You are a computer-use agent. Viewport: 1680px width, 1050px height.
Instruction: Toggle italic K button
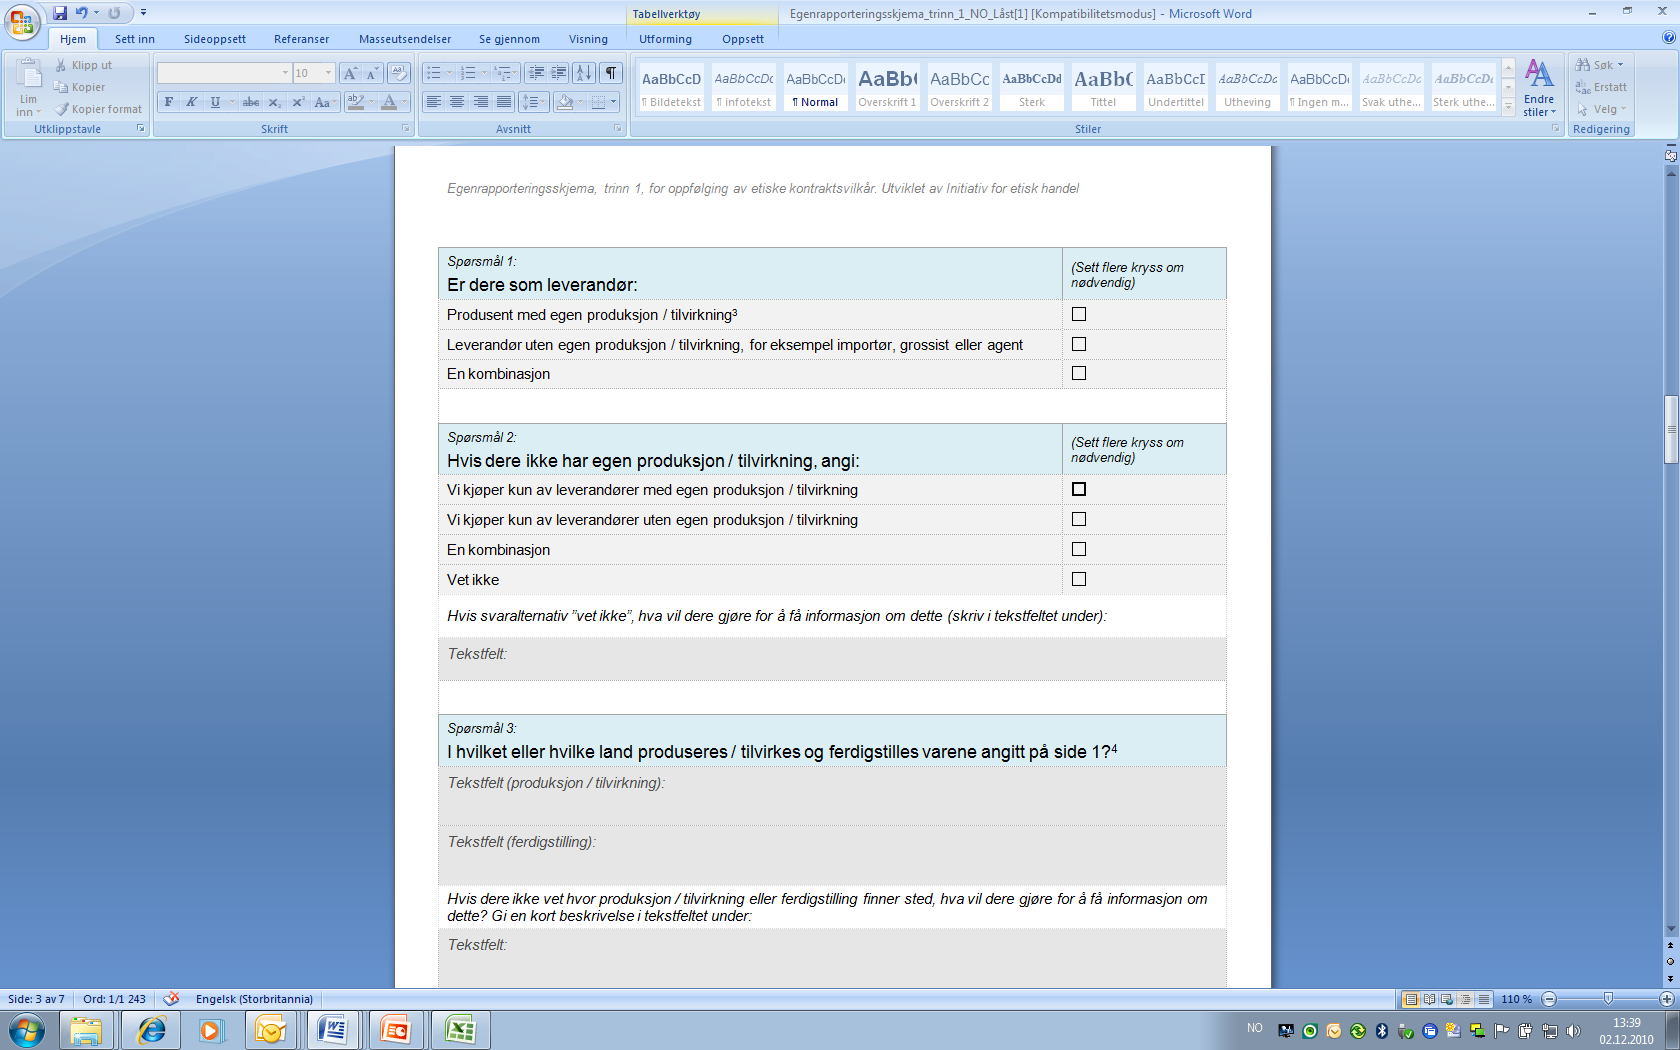pos(191,102)
